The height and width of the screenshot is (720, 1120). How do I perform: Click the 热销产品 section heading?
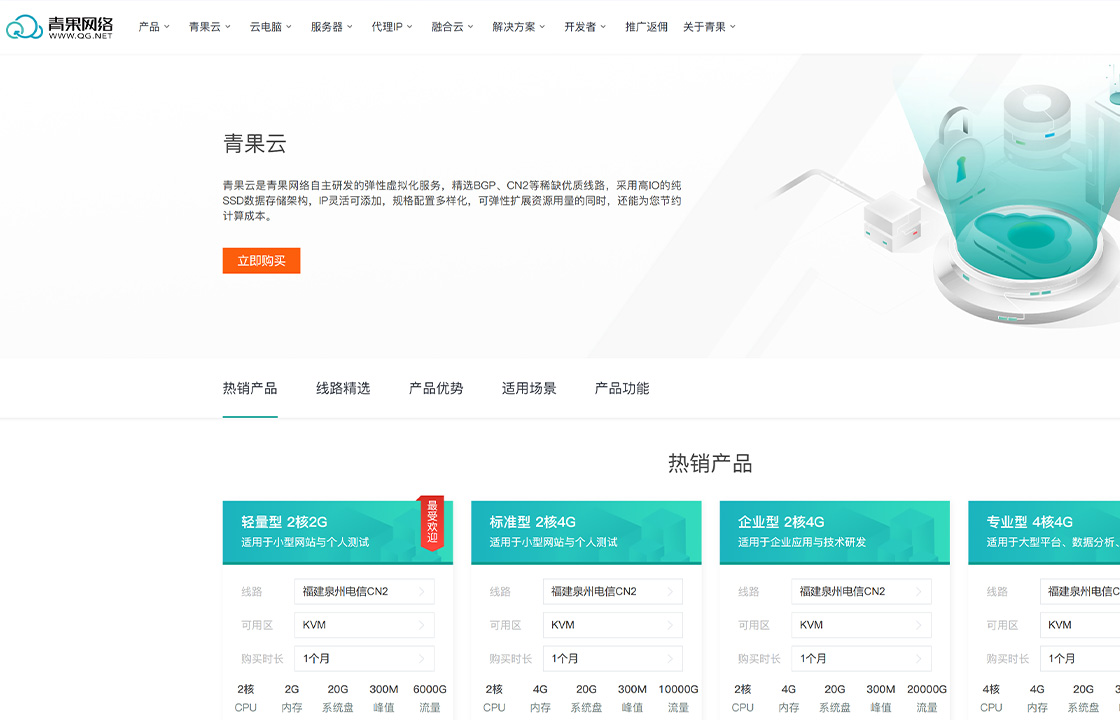click(710, 464)
